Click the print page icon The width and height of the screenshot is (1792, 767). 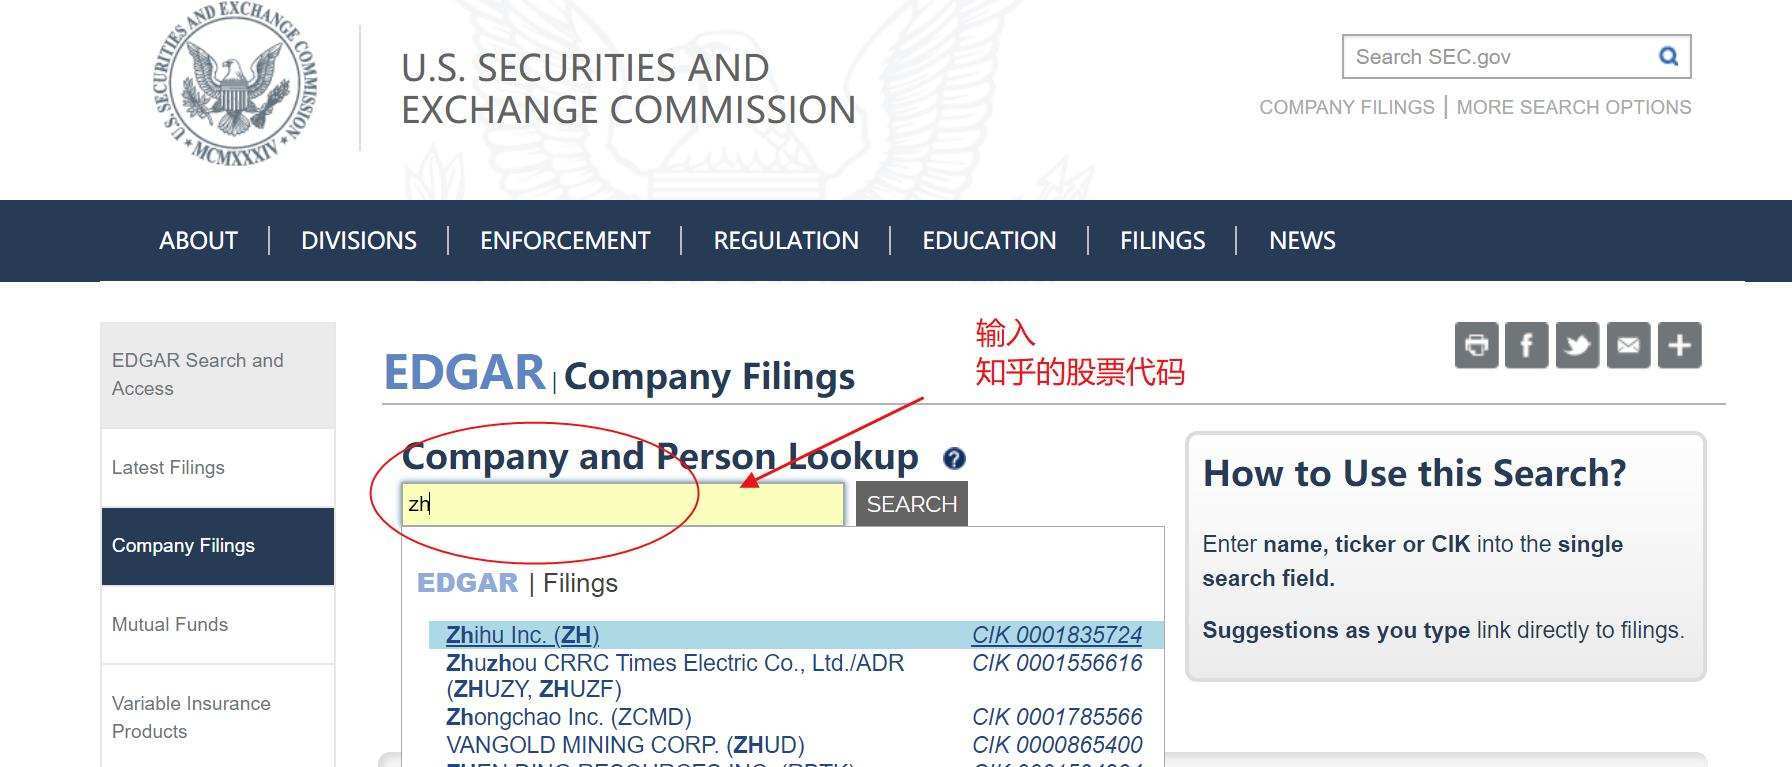tap(1476, 346)
